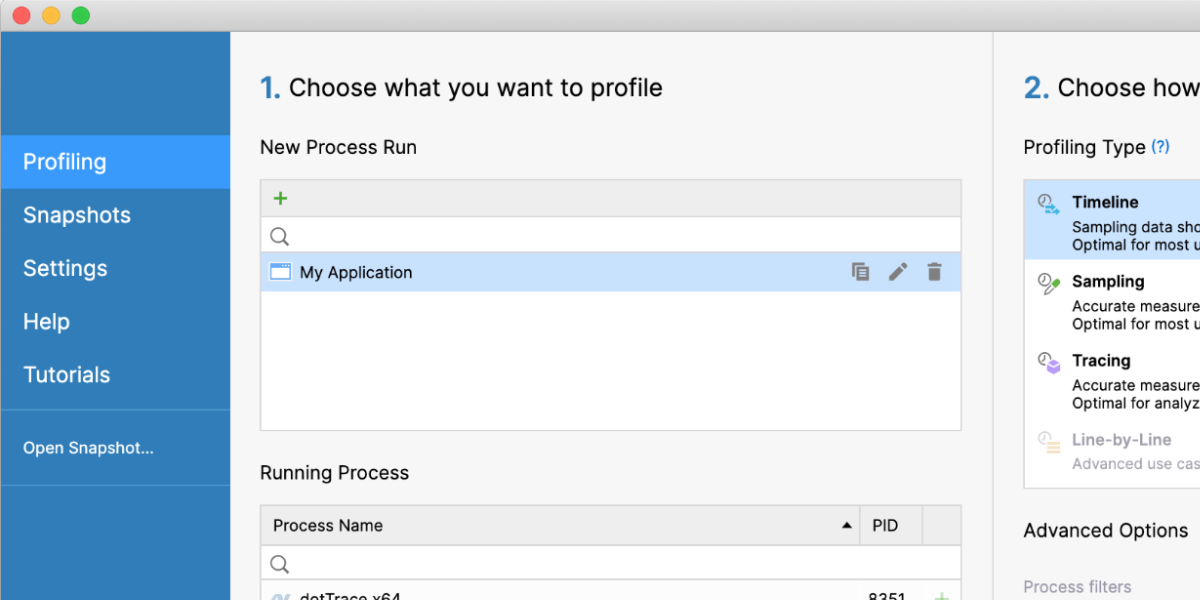The height and width of the screenshot is (600, 1200).
Task: Click the green plus to add process run
Action: pos(280,198)
